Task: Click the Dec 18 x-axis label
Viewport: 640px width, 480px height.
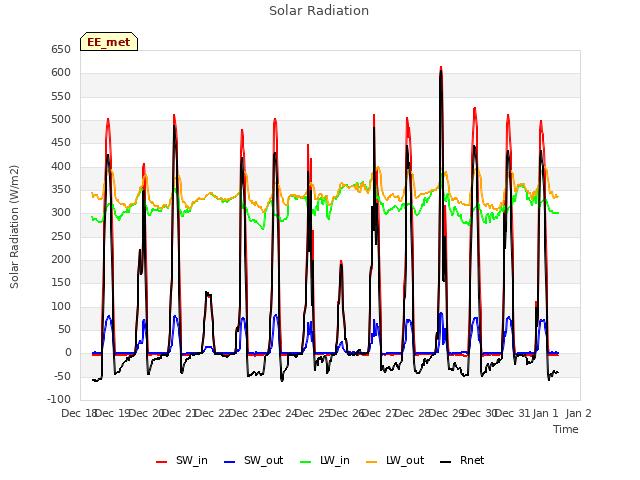Action: (x=79, y=413)
